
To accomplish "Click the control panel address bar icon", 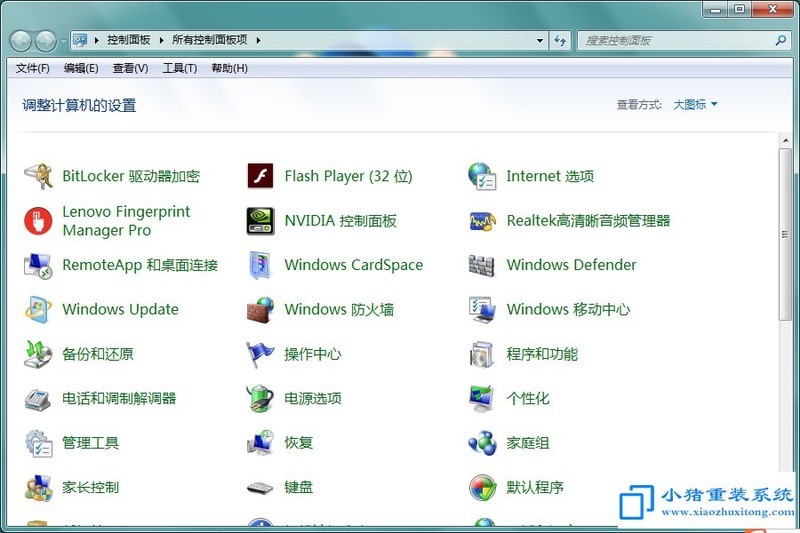I will 80,40.
